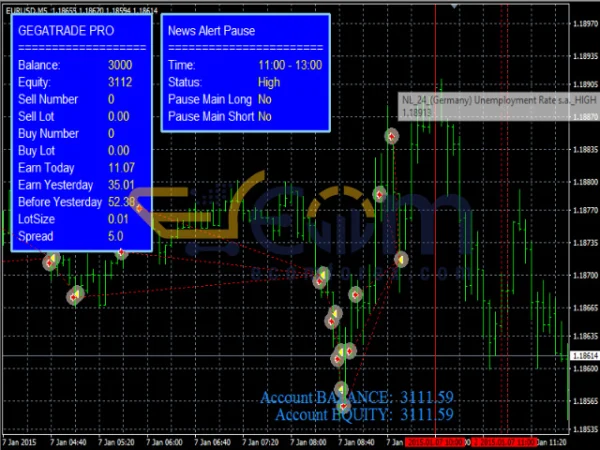600x450 pixels.
Task: Click the Account EQUITY 3111.59 text
Action: point(364,414)
